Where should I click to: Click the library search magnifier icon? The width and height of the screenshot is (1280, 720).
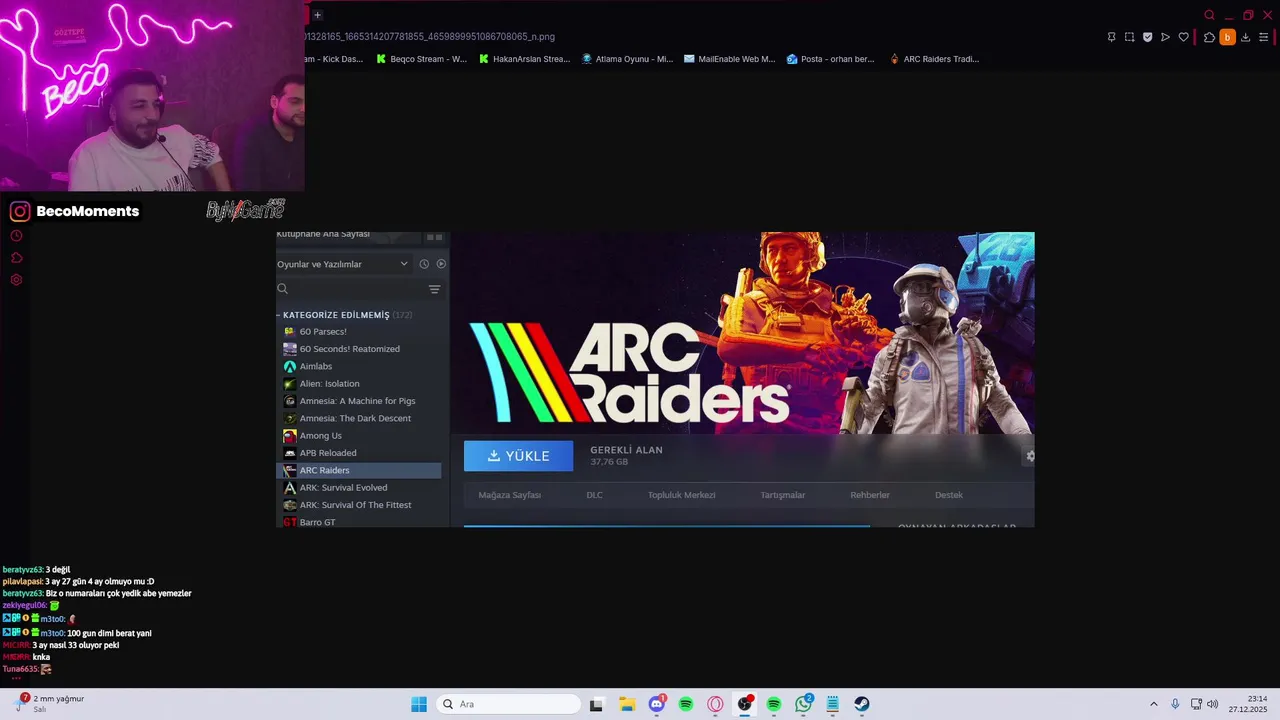coord(282,289)
